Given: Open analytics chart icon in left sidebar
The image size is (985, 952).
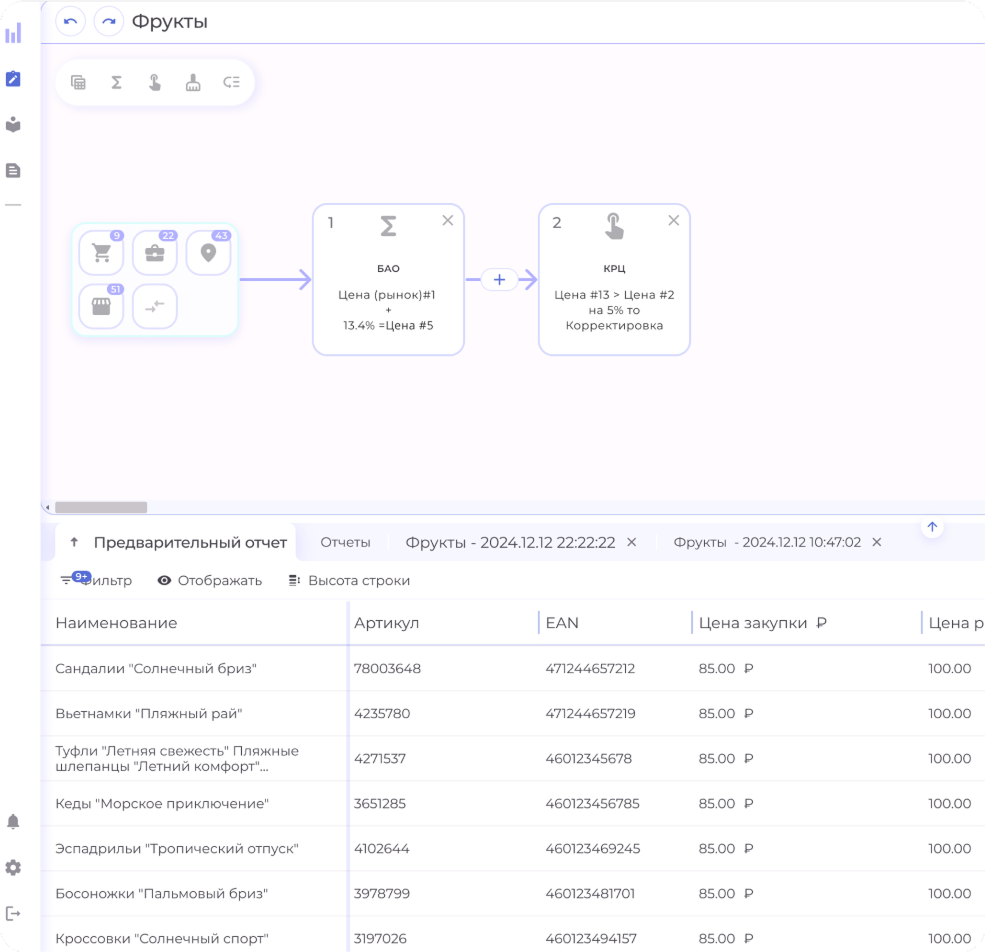Looking at the screenshot, I should (13, 33).
